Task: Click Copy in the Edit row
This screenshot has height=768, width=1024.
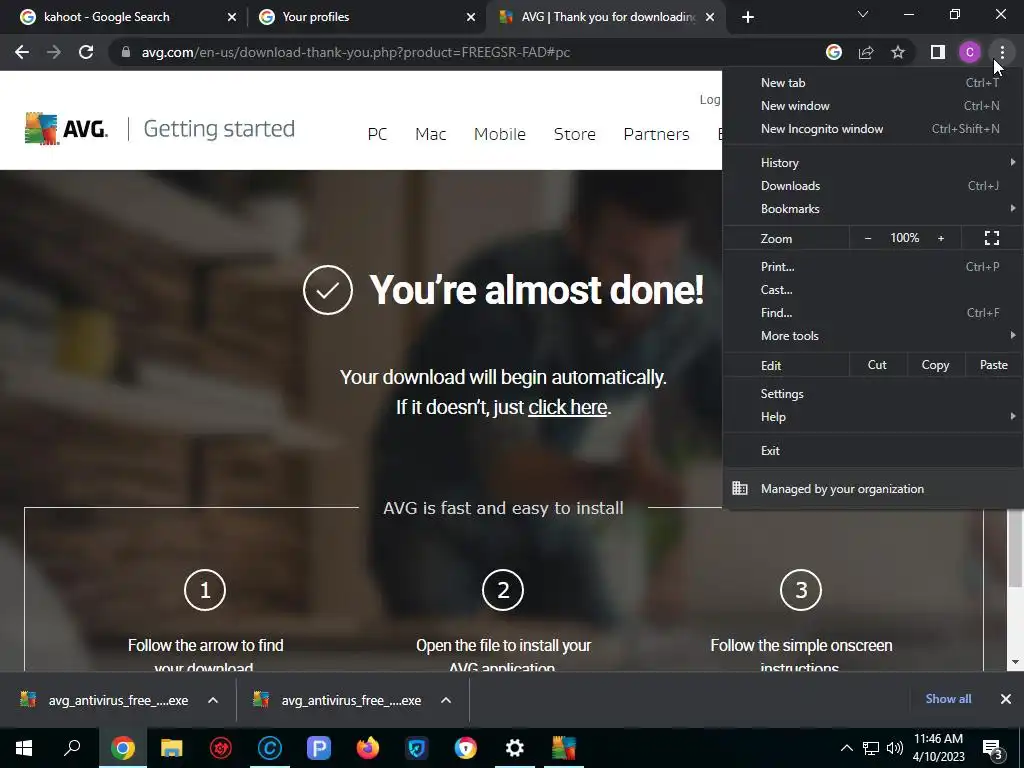Action: (935, 365)
